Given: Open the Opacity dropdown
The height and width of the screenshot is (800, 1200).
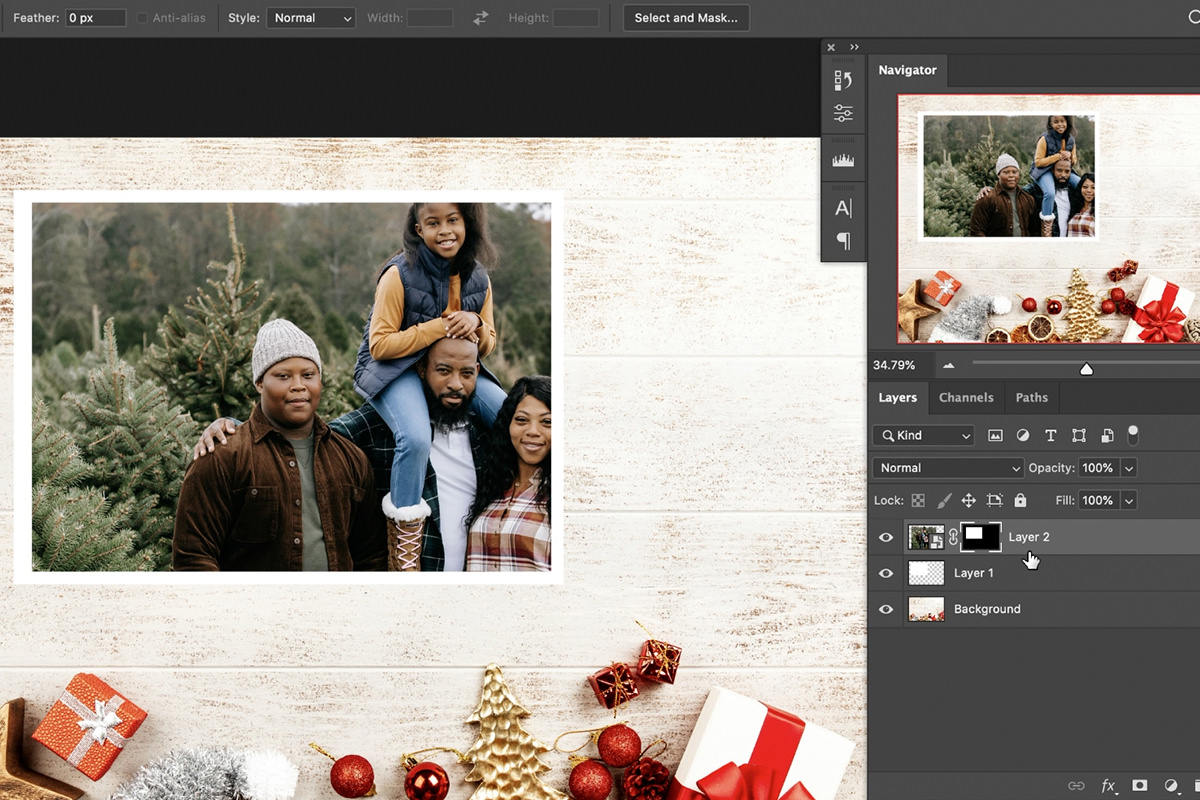Looking at the screenshot, I should click(x=1129, y=467).
